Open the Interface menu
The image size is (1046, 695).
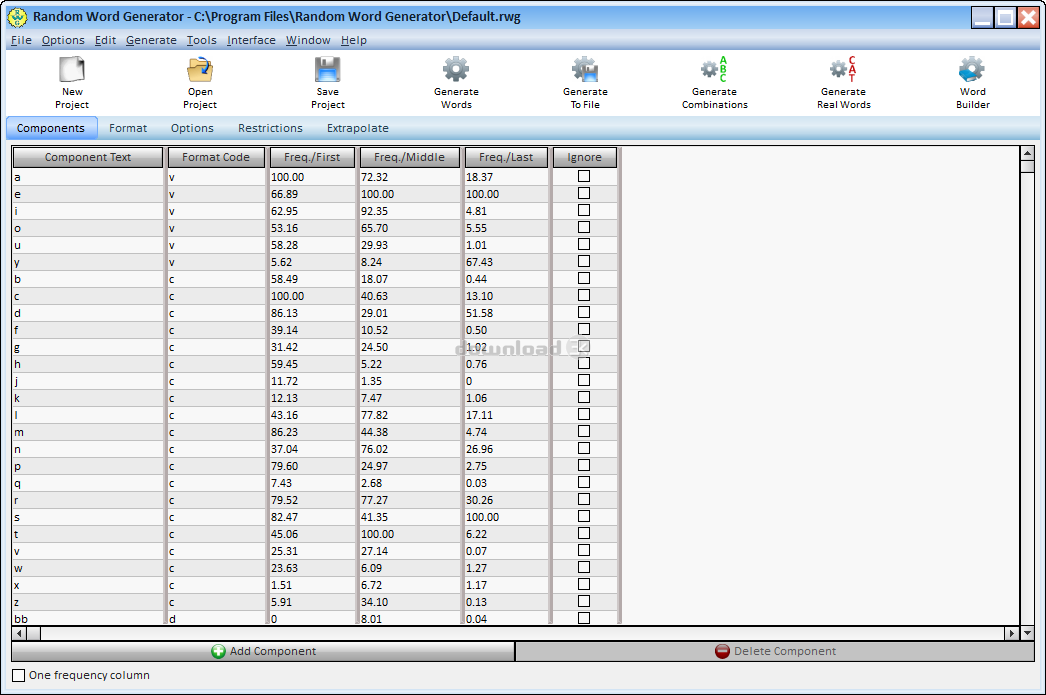(x=251, y=40)
